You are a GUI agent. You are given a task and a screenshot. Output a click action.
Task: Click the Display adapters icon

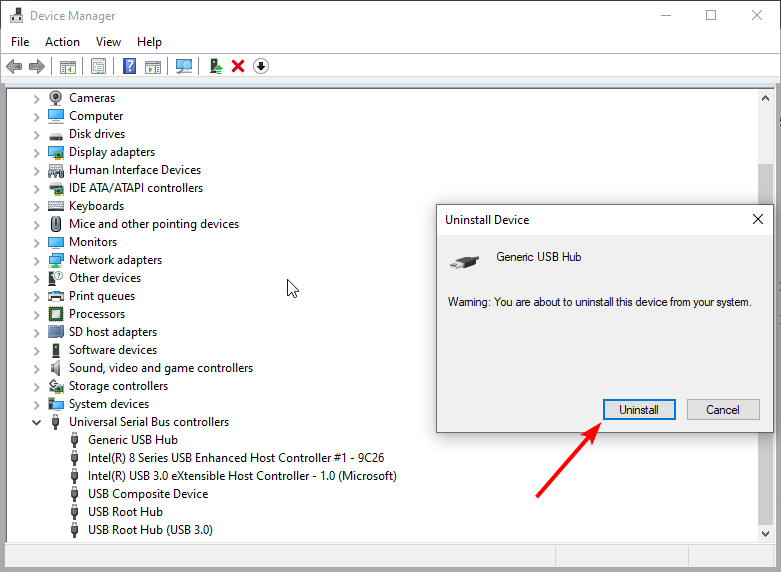coord(56,152)
